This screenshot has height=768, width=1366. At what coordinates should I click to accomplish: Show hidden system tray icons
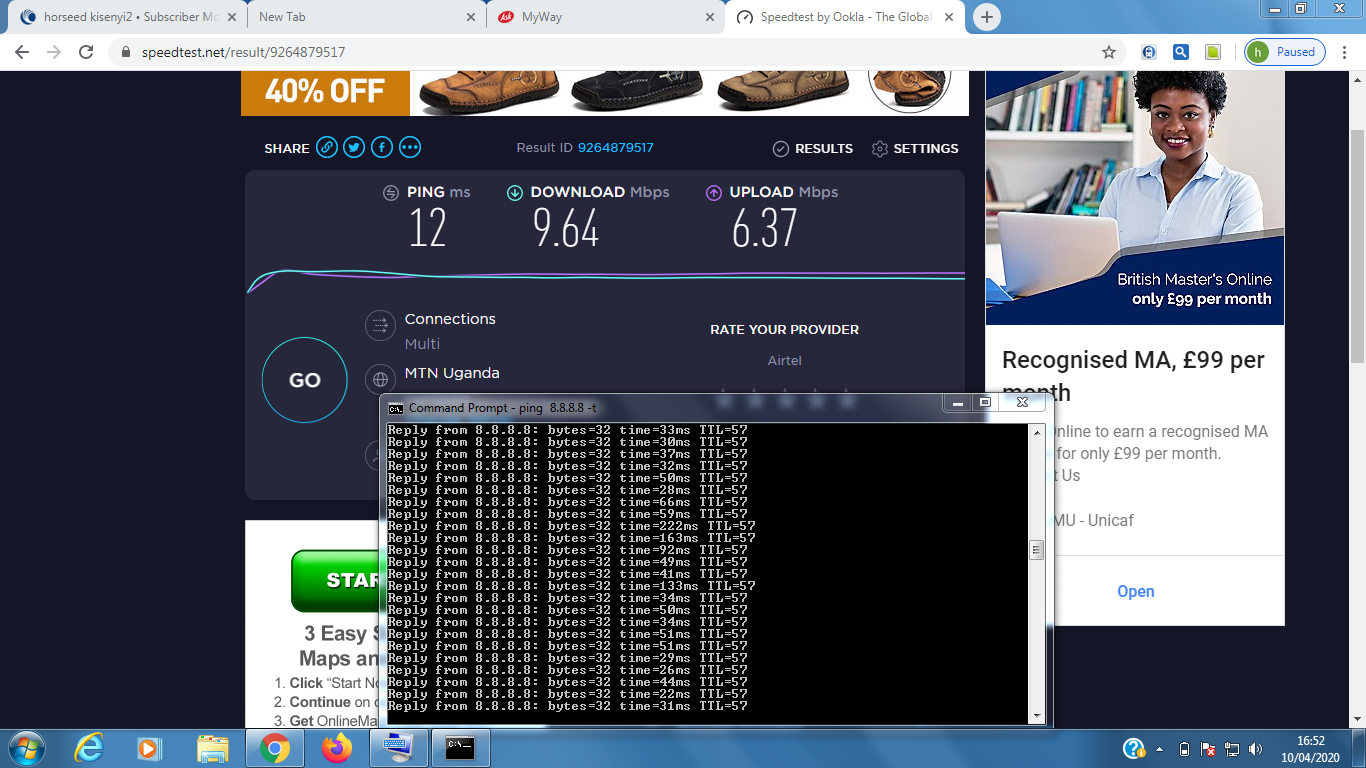click(1160, 748)
